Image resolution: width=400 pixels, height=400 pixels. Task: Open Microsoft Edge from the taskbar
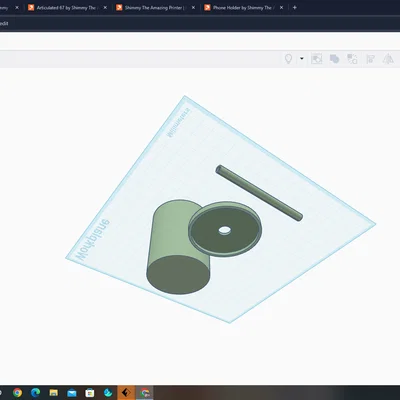click(x=35, y=393)
